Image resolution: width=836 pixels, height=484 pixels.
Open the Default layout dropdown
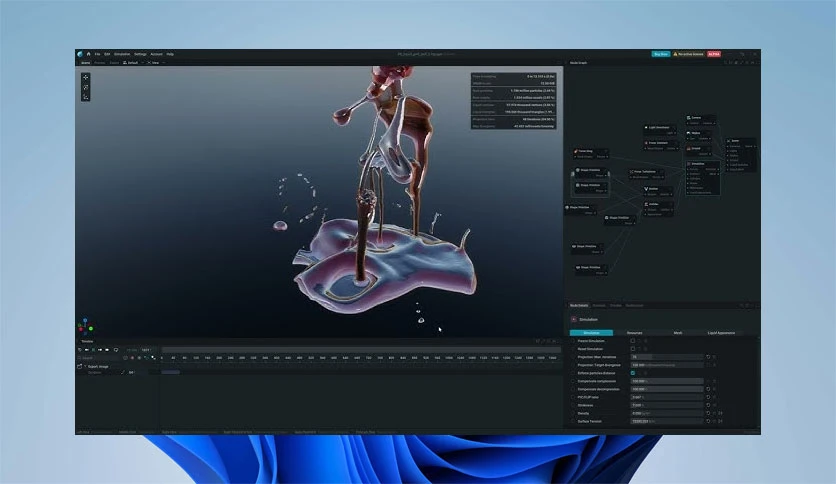point(132,62)
